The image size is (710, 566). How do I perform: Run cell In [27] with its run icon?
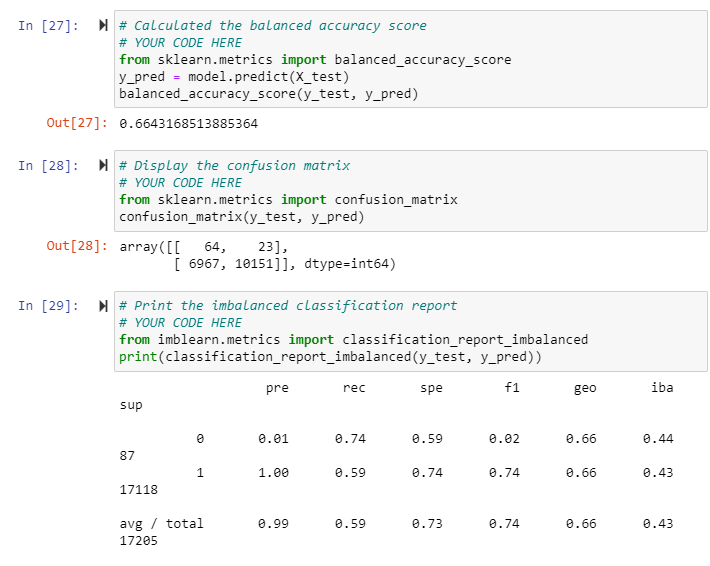click(x=103, y=25)
